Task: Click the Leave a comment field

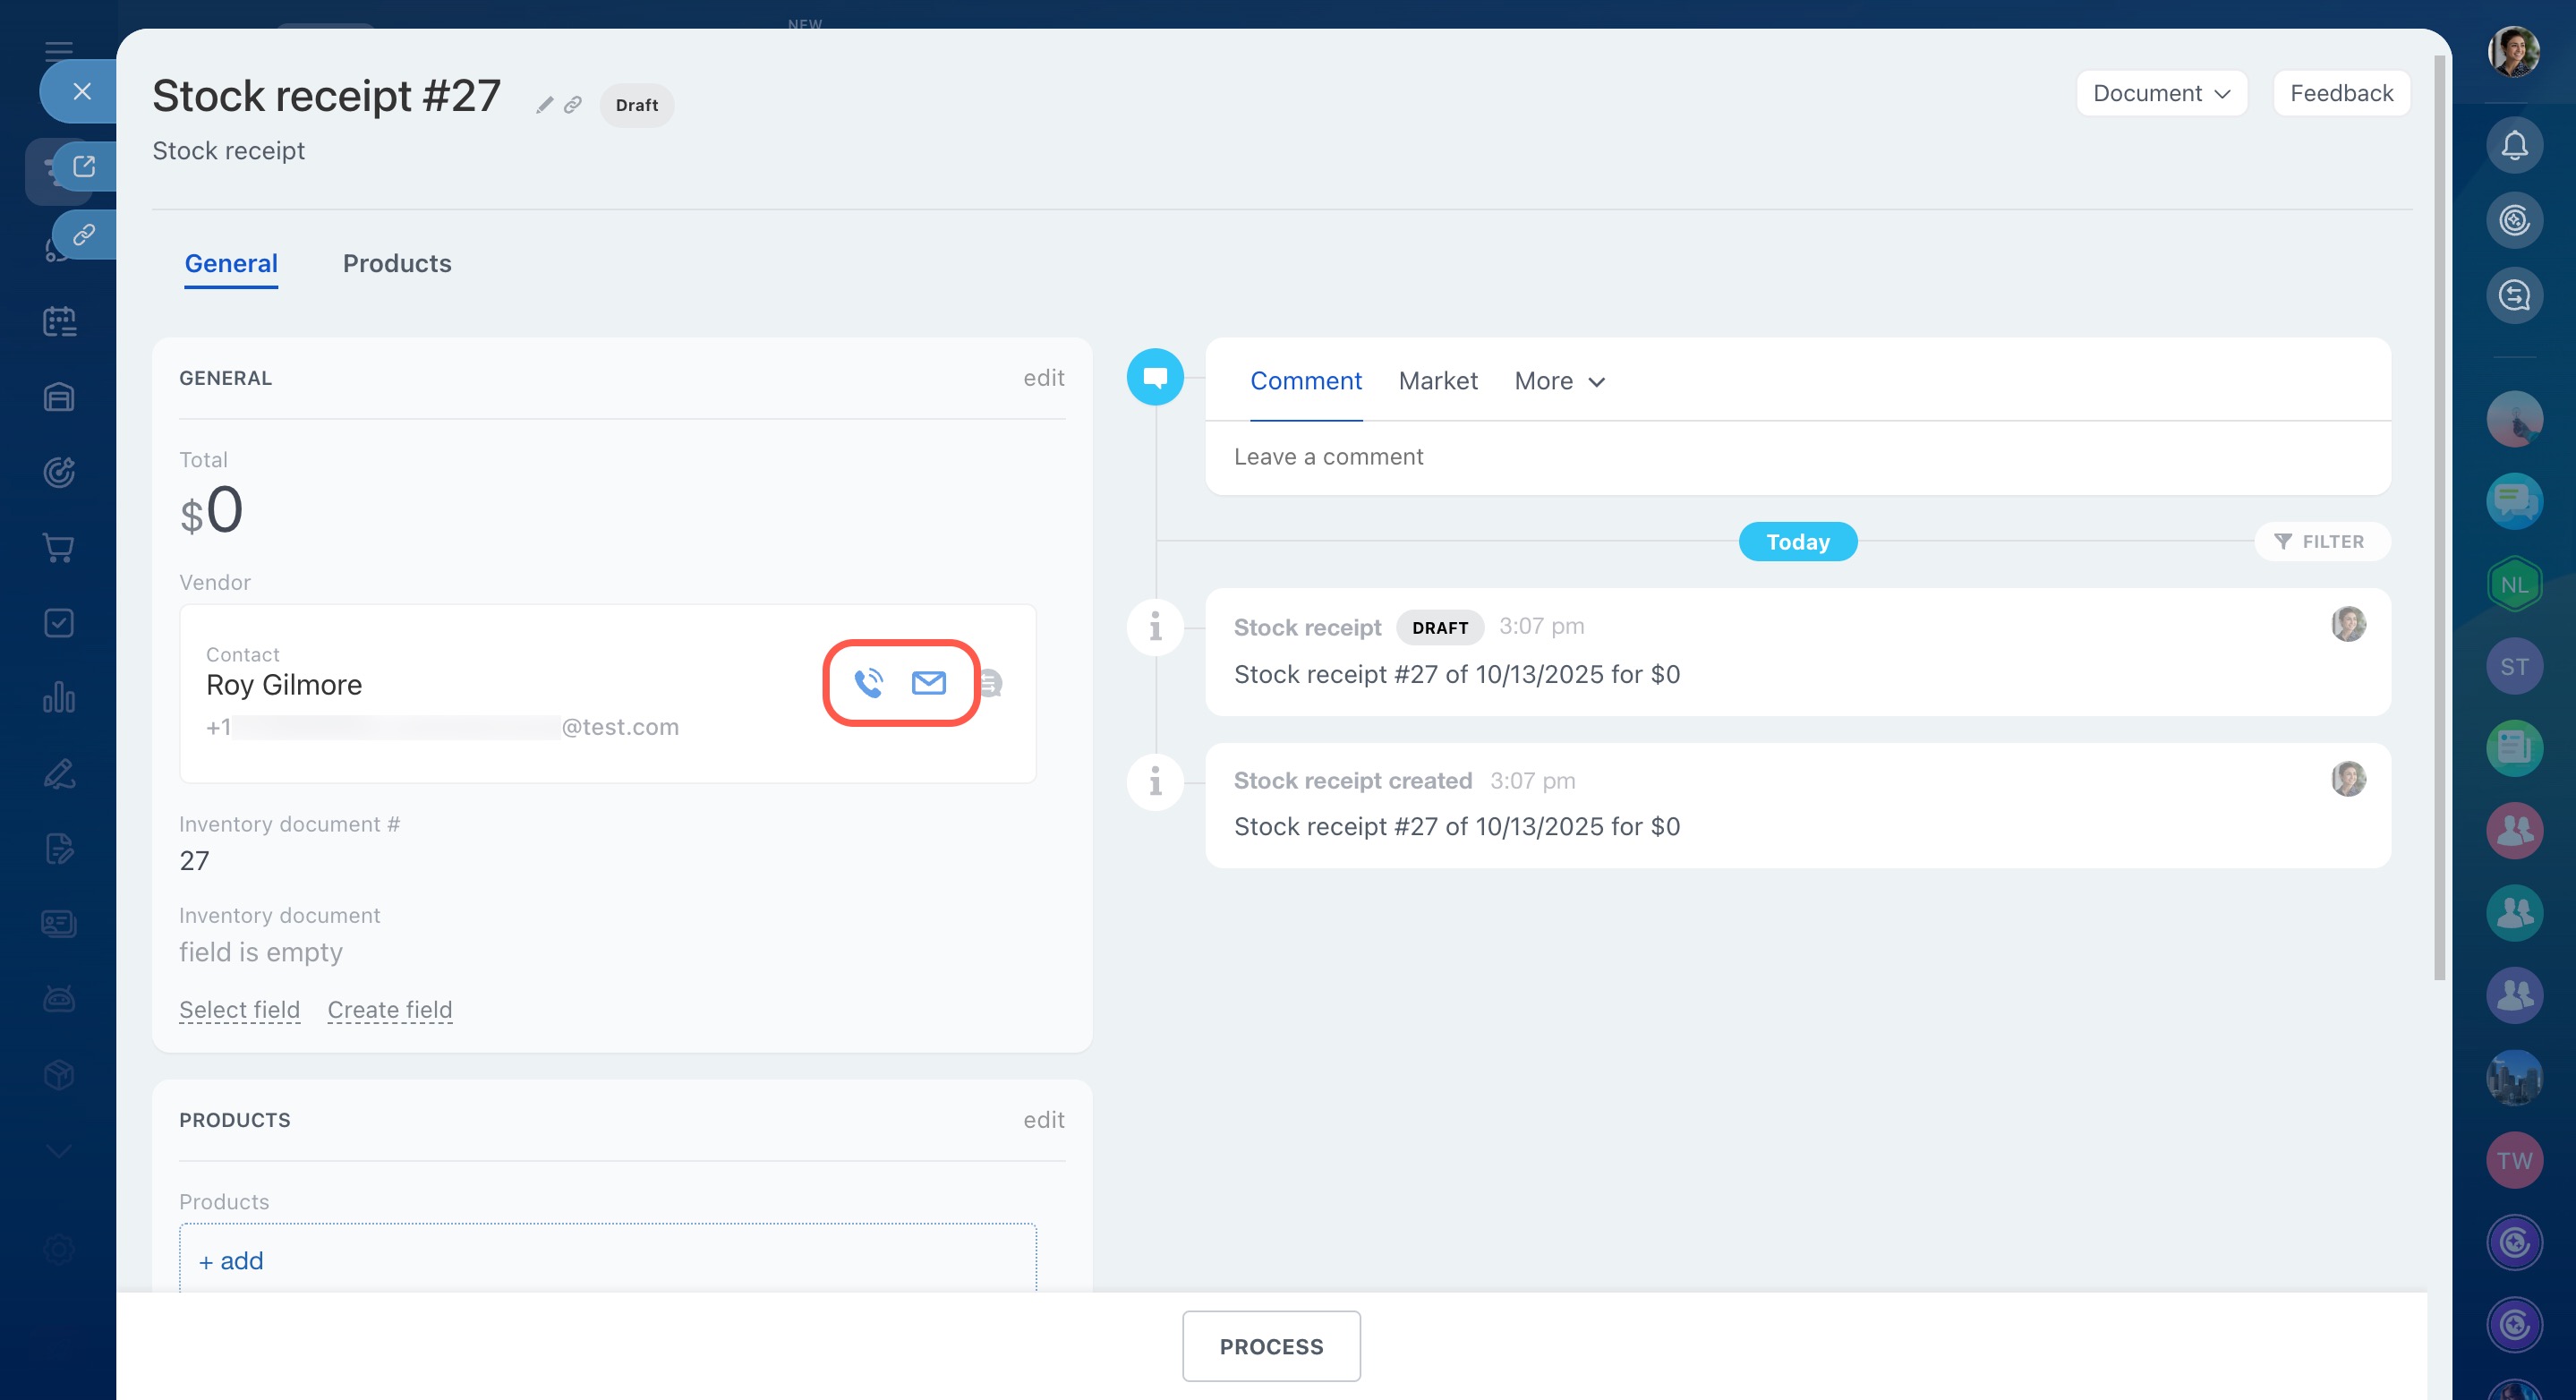Action: pos(1328,457)
